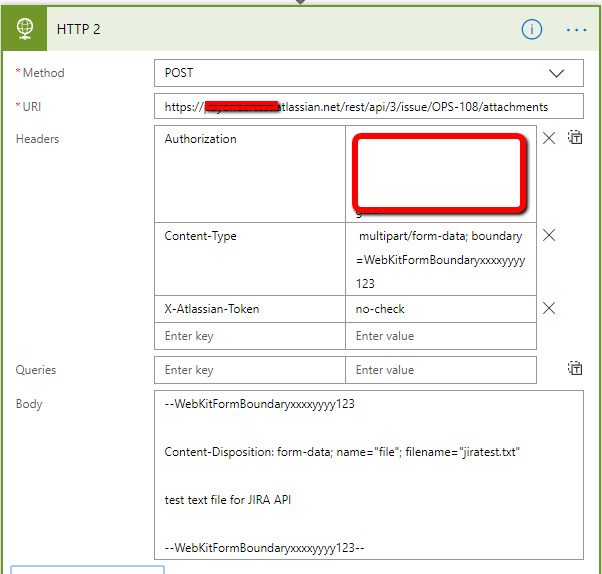Click the Content-Type header key cell
Screen dimensions: 602x574
tap(250, 259)
